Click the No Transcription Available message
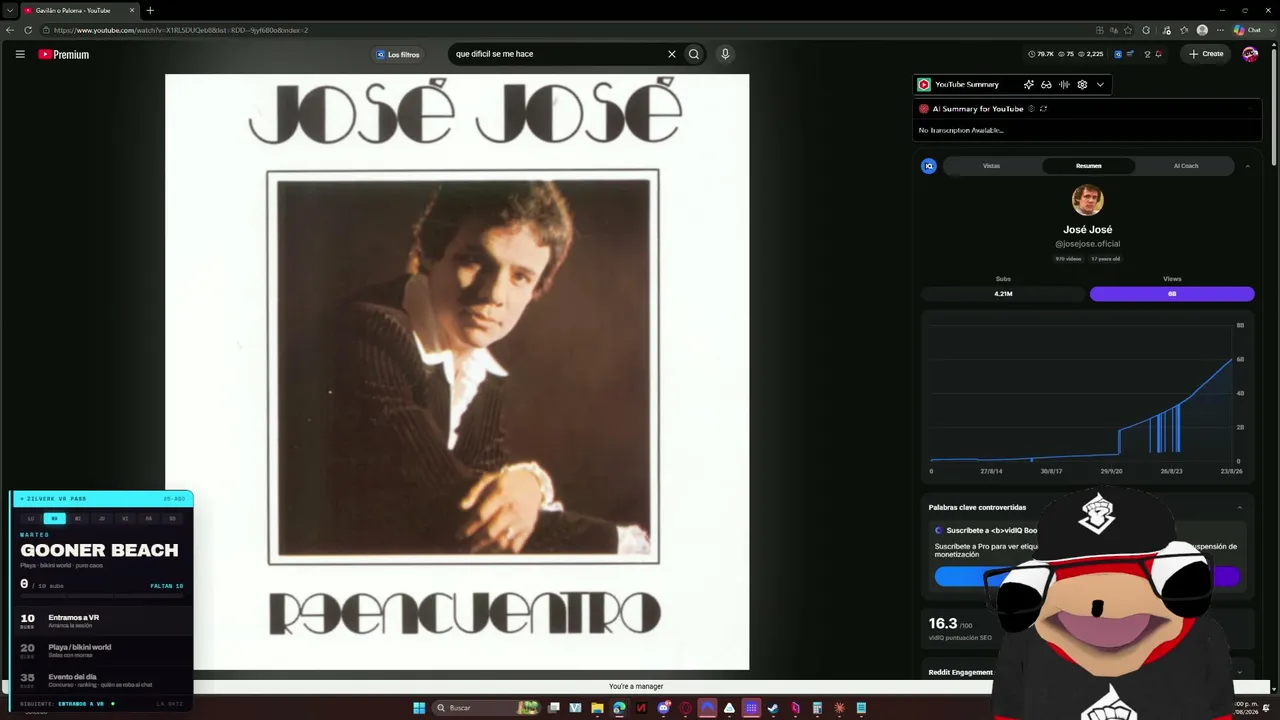Screen dimensions: 1280x720 pyautogui.click(x=961, y=130)
